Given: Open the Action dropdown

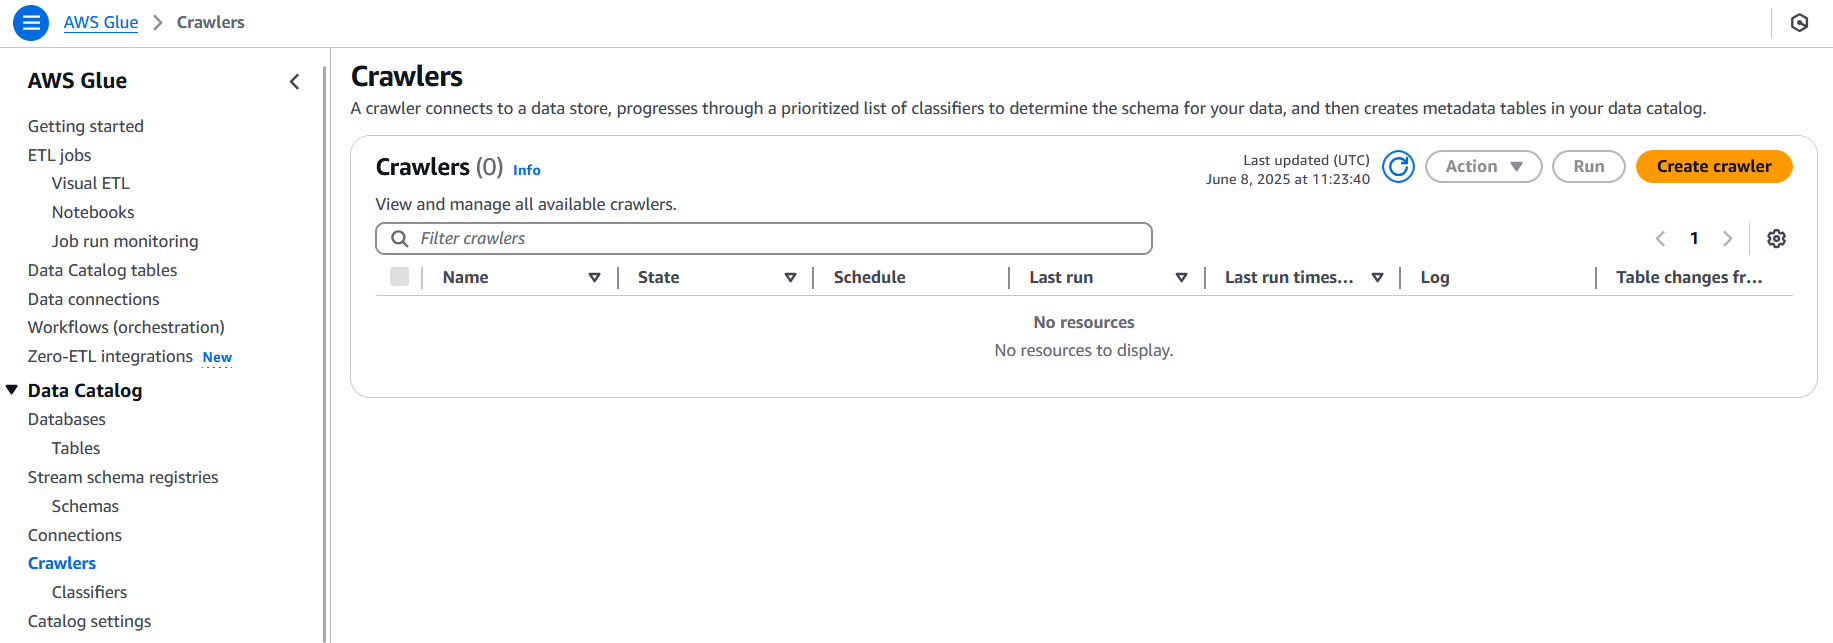Looking at the screenshot, I should click(x=1483, y=167).
